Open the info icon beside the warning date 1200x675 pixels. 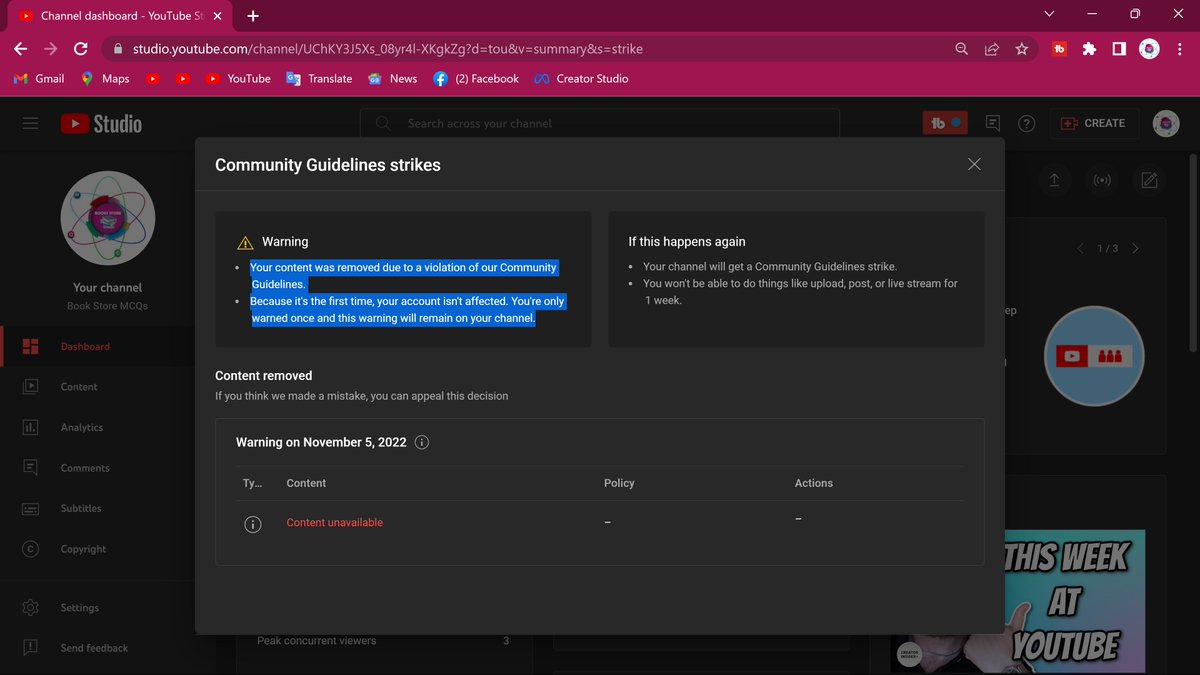tap(422, 442)
